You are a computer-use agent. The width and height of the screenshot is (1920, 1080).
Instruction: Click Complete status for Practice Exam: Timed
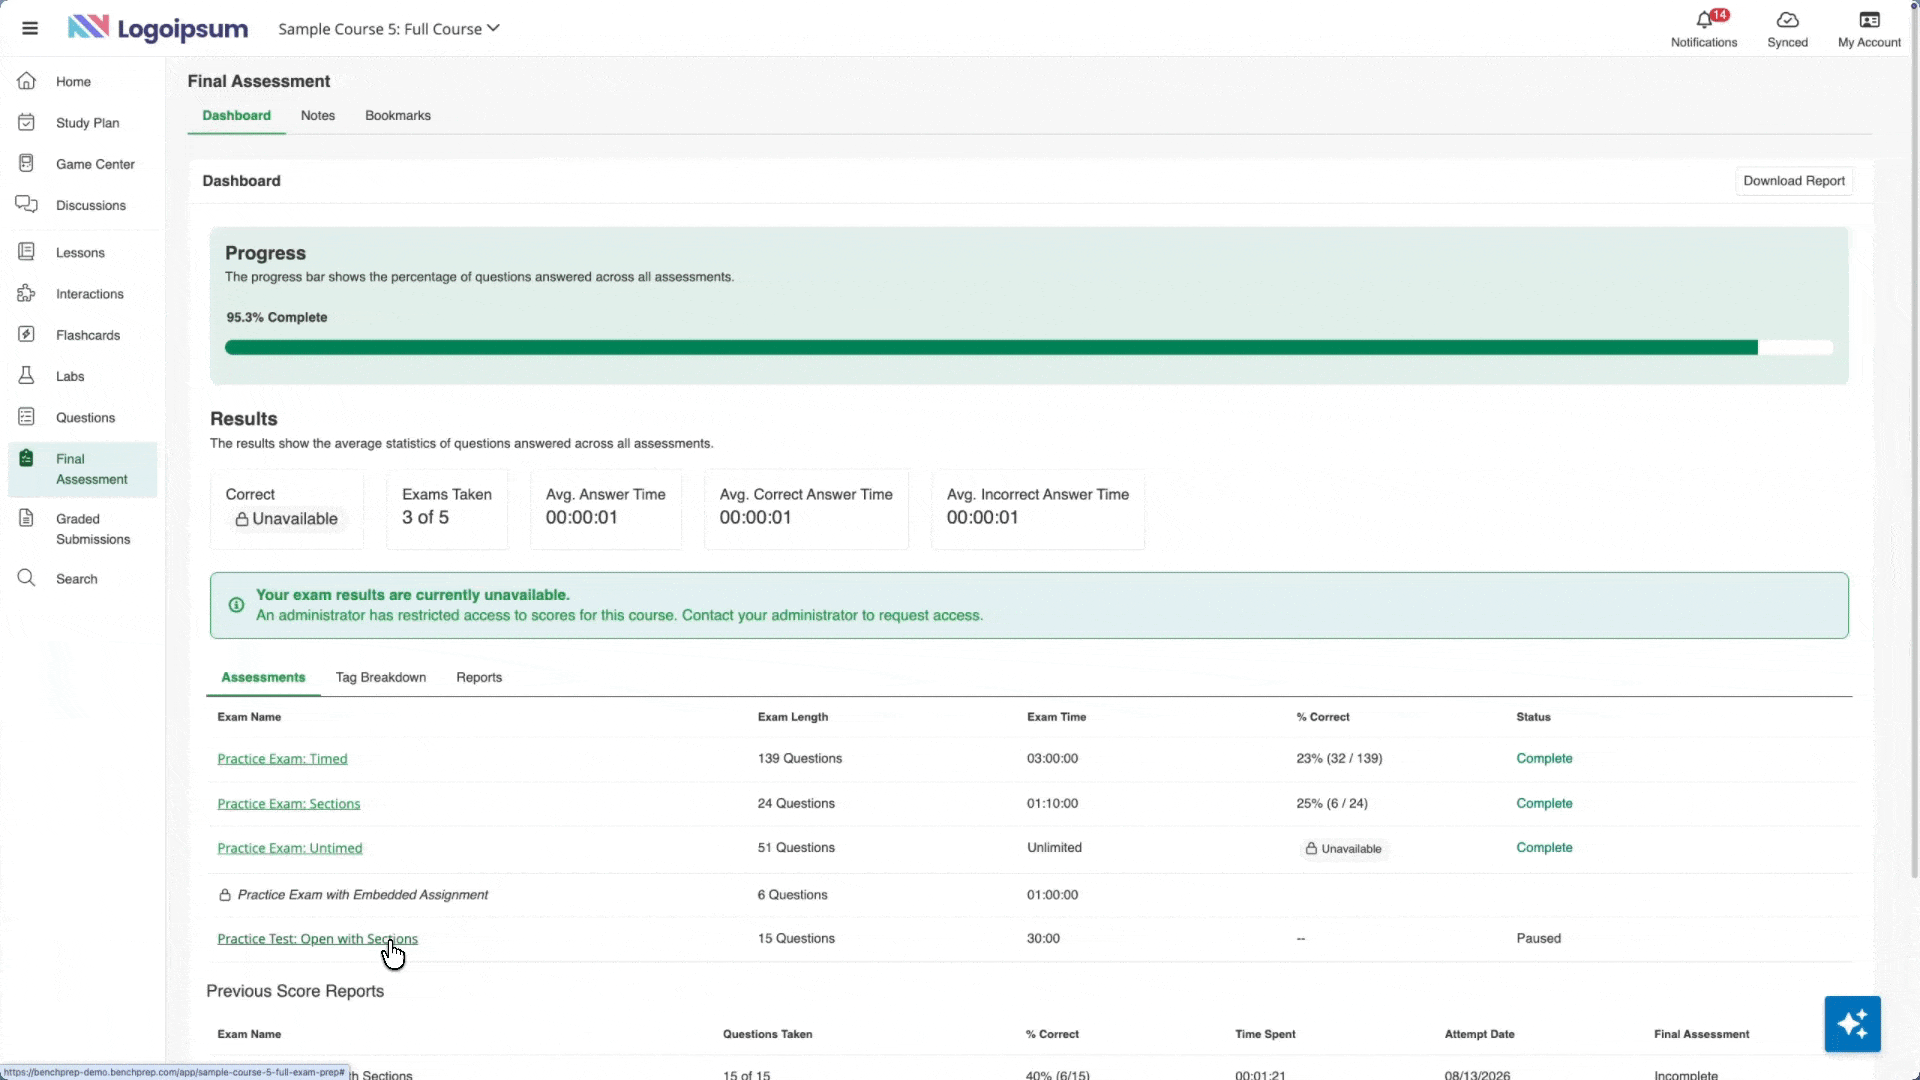tap(1544, 759)
